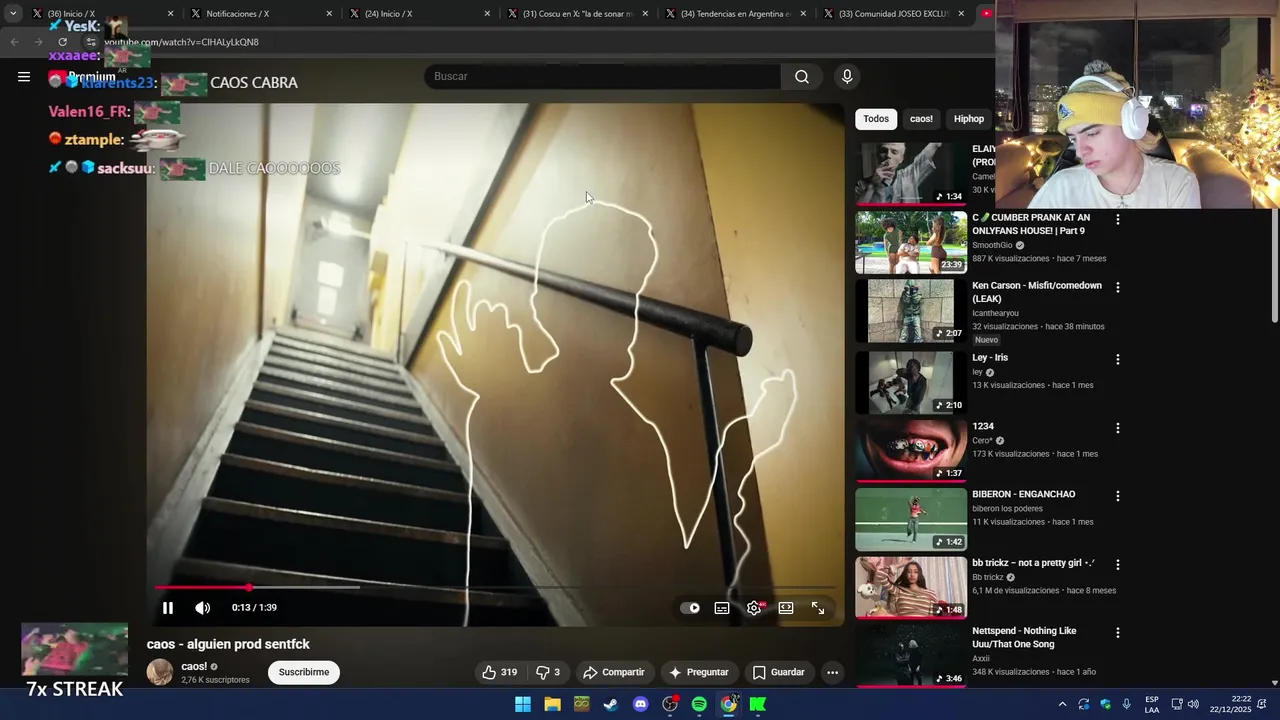
Task: Open Ken Carson Misfit/comedown video title
Action: pyautogui.click(x=1037, y=292)
